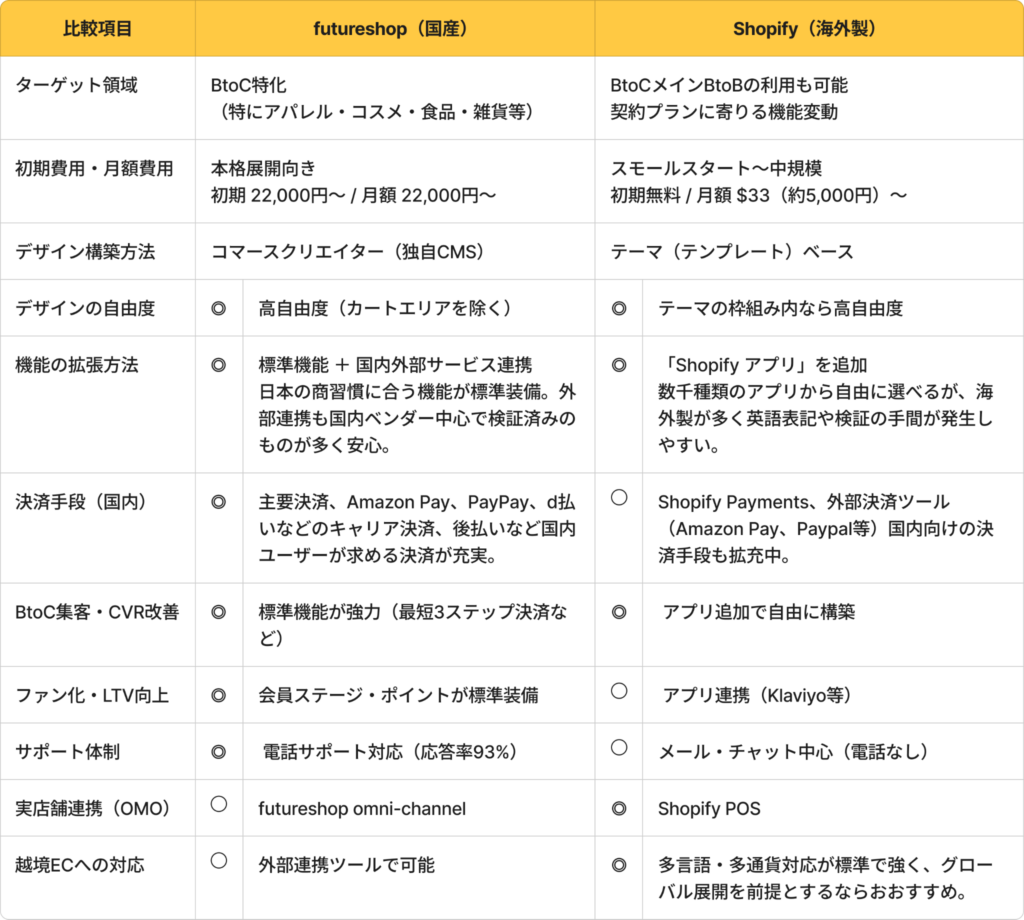The width and height of the screenshot is (1024, 920).
Task: Select the 'ファン化・LTV向上' row label
Action: click(x=92, y=695)
